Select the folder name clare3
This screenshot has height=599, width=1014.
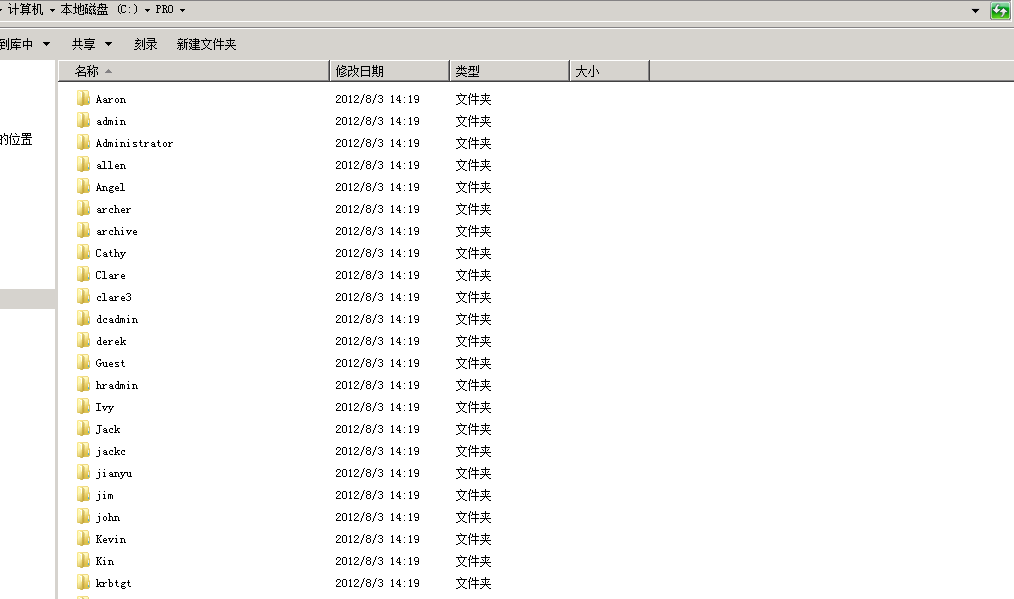(113, 297)
